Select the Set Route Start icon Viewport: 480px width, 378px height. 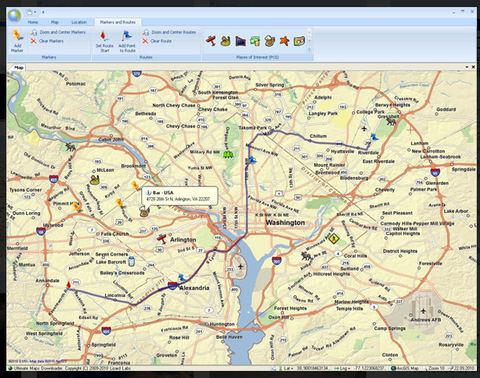pyautogui.click(x=105, y=41)
